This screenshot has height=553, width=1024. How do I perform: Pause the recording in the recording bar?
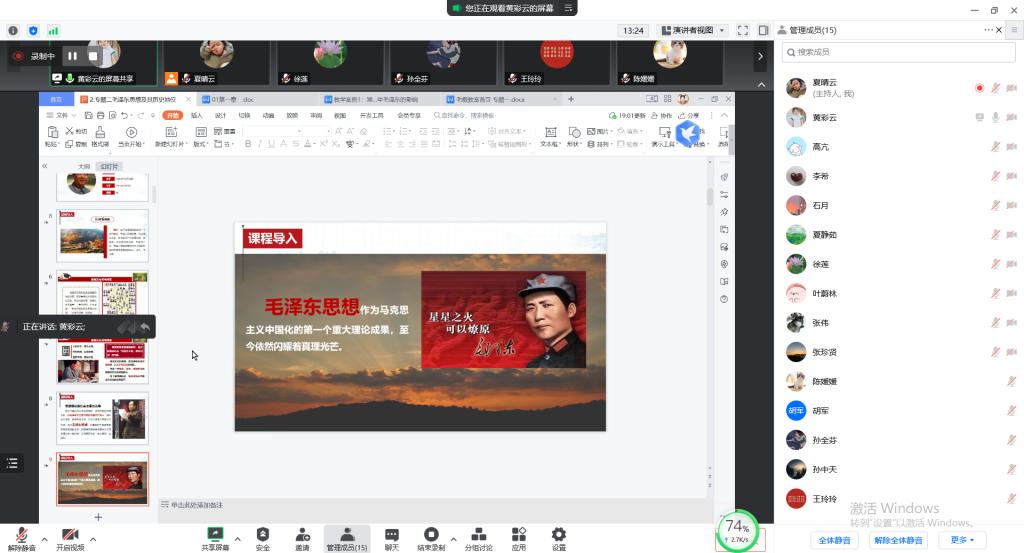(72, 56)
